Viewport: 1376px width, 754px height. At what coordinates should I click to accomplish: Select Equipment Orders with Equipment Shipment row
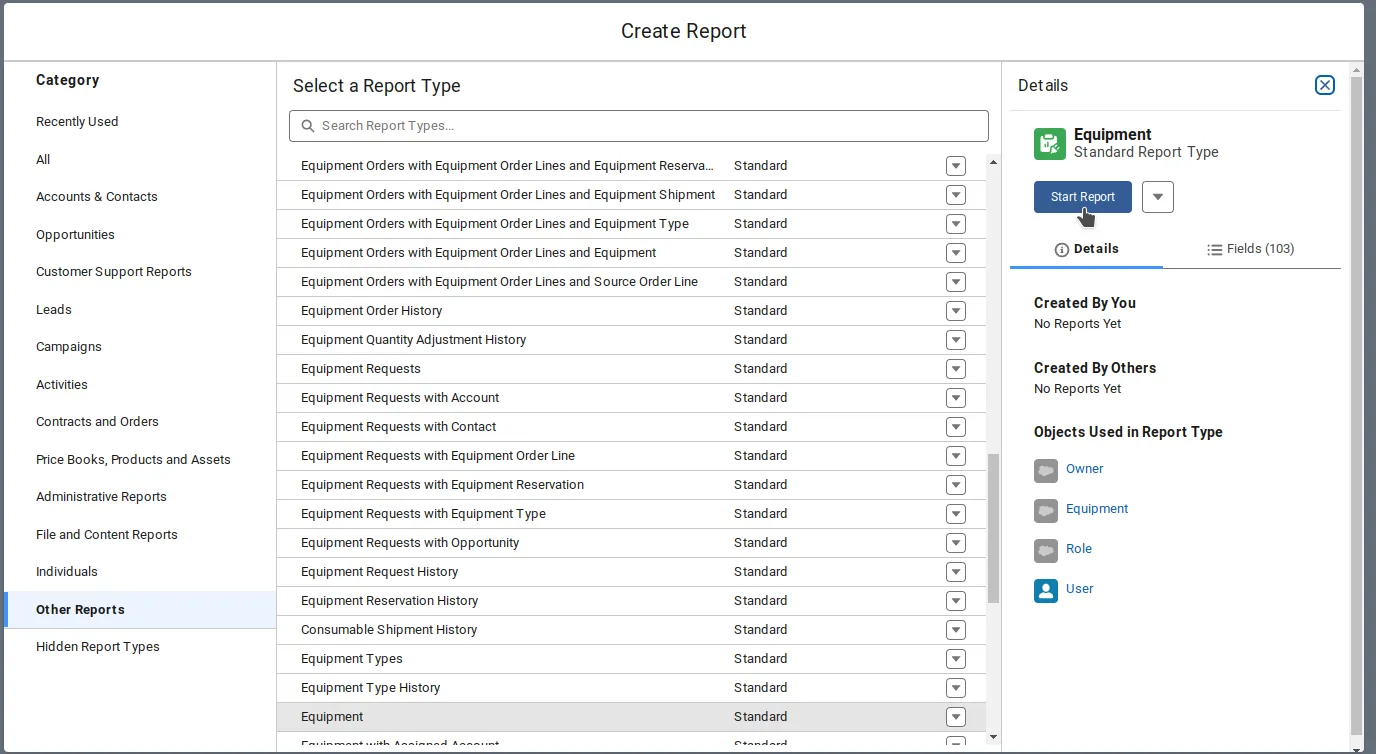tap(631, 195)
